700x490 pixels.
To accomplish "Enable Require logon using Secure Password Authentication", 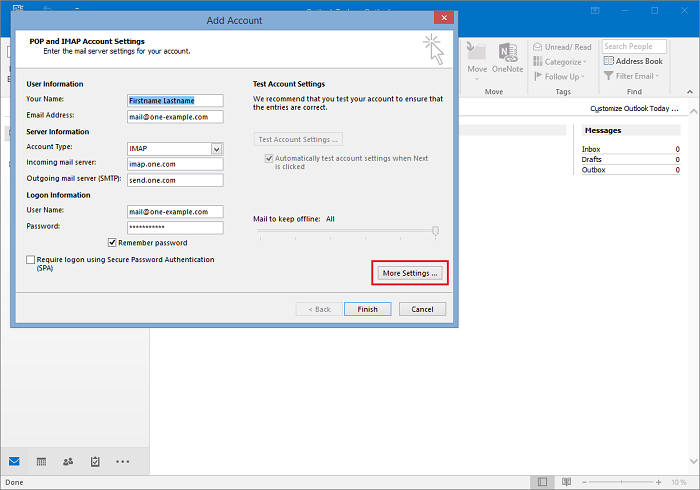I will point(30,260).
